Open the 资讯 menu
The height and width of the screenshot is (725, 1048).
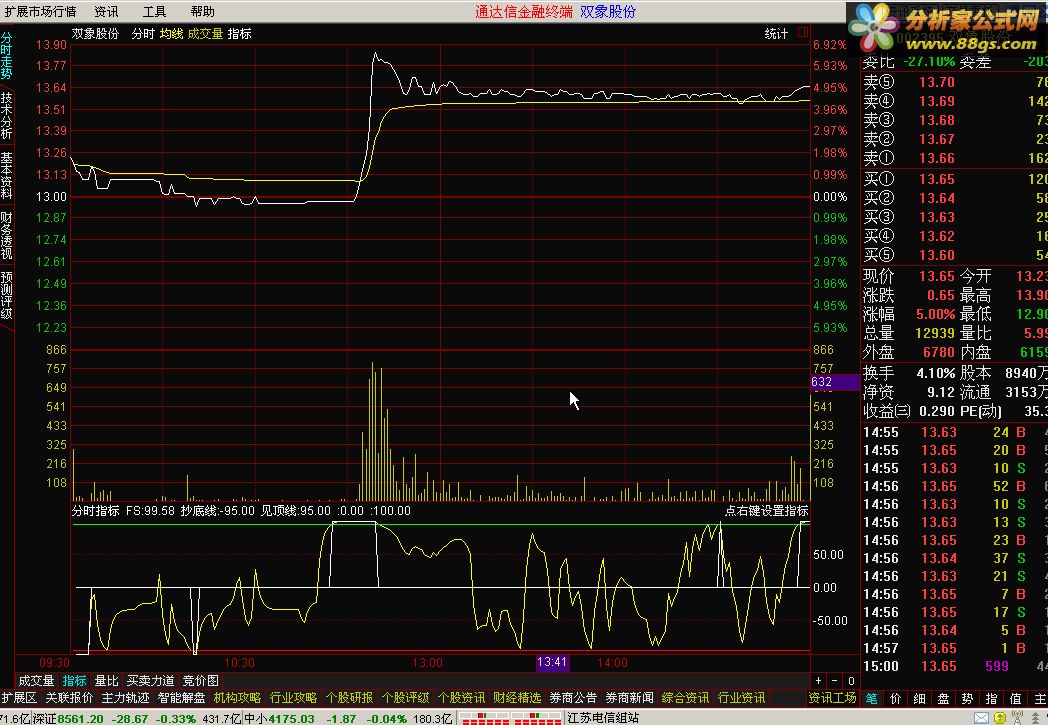pyautogui.click(x=106, y=11)
